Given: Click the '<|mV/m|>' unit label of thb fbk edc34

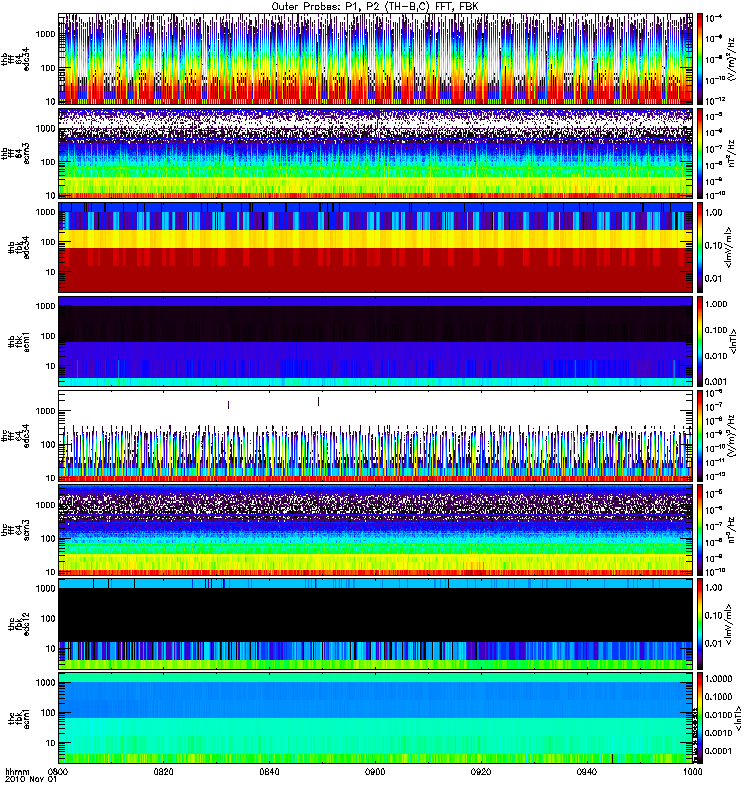Looking at the screenshot, I should 730,247.
